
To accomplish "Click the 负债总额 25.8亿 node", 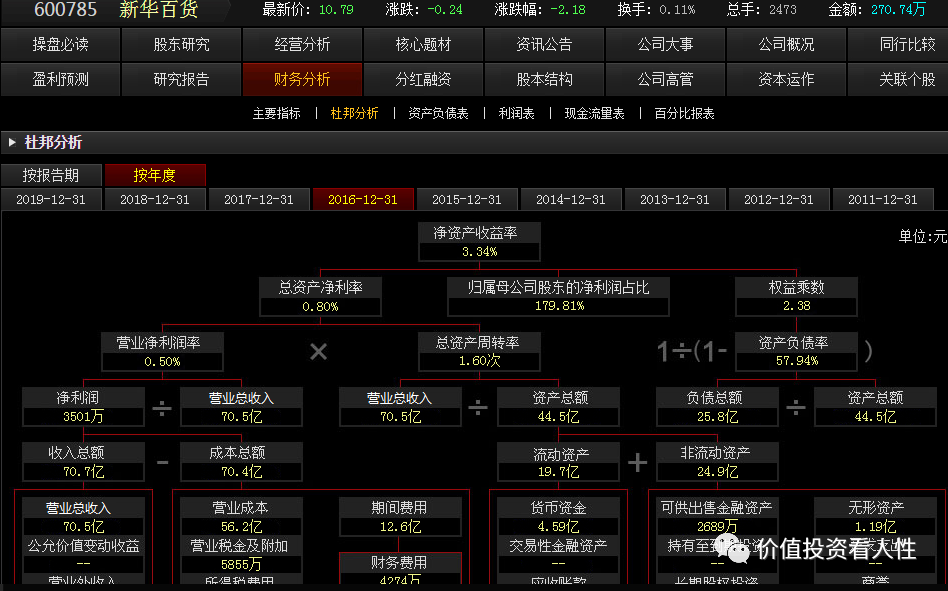I will tap(717, 407).
